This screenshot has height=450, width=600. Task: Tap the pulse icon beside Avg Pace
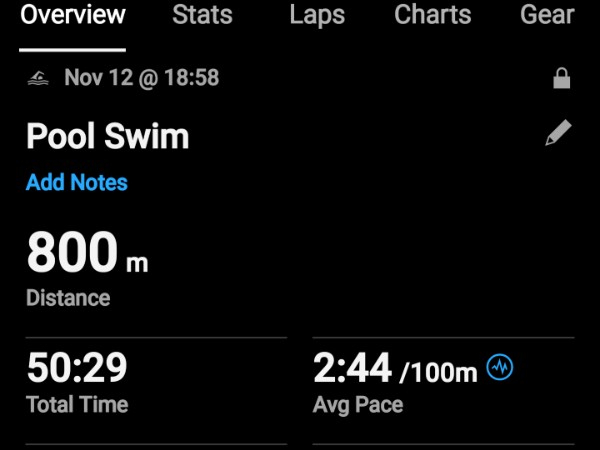click(500, 368)
